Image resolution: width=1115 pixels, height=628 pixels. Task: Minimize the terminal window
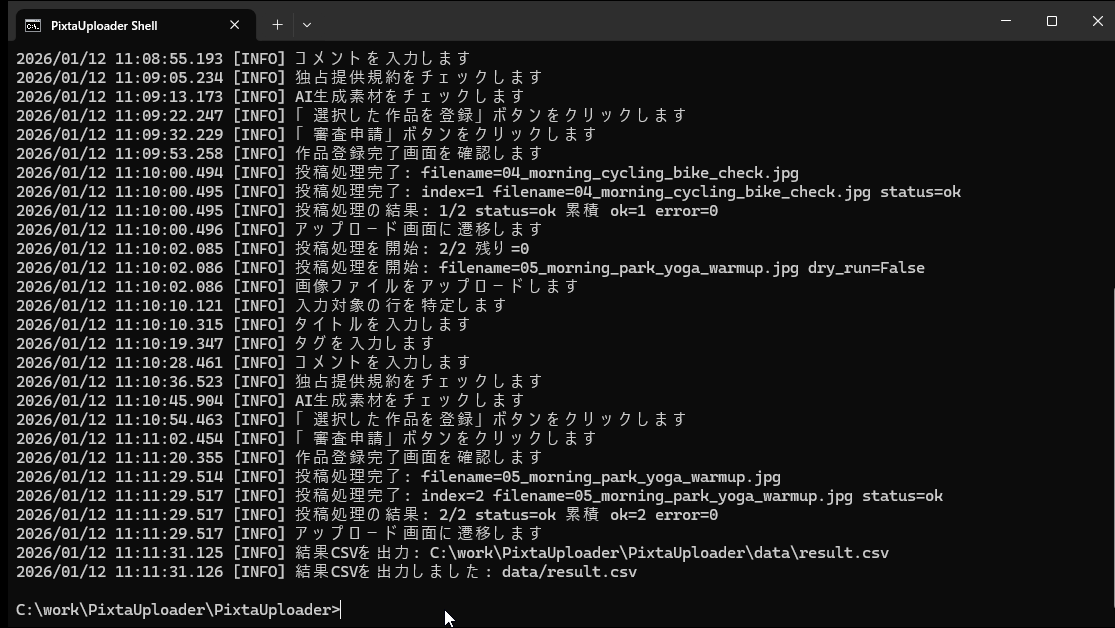pos(1005,21)
